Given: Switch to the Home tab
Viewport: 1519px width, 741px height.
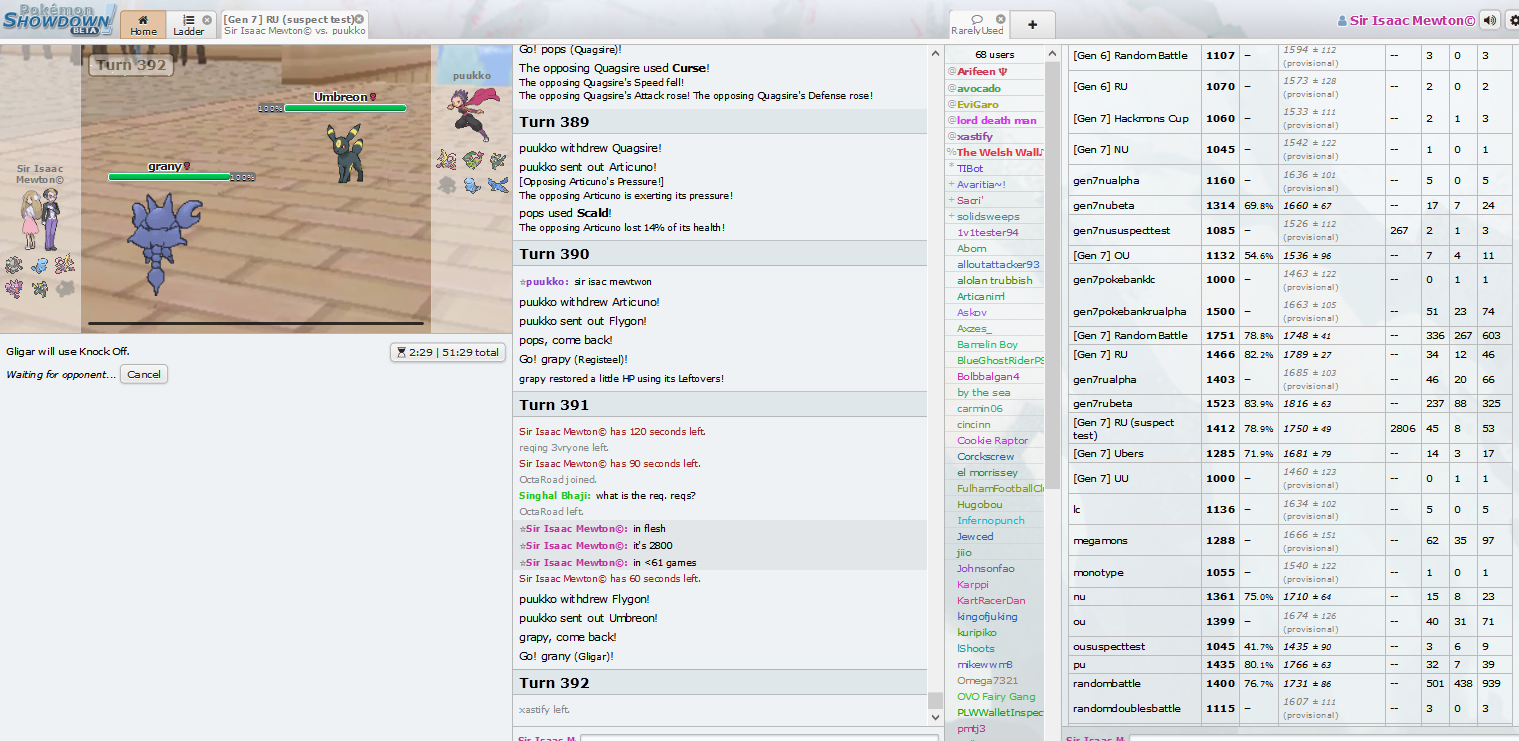Looking at the screenshot, I should pyautogui.click(x=143, y=25).
